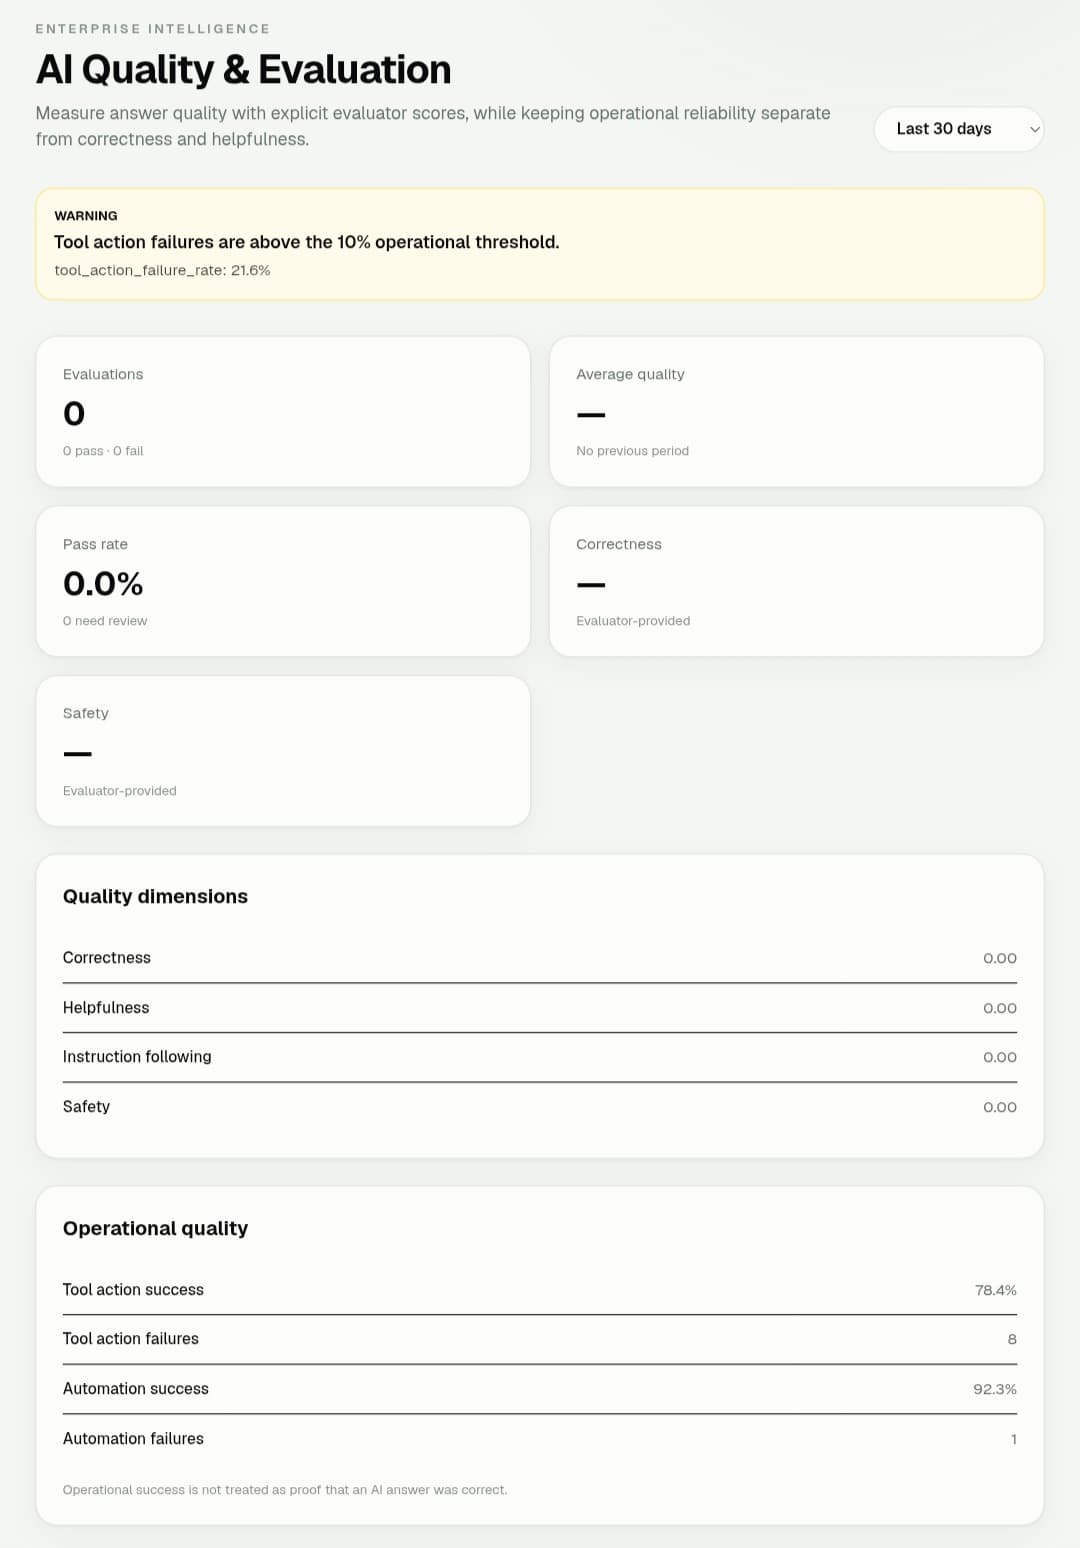Click the Automation failures row label
The height and width of the screenshot is (1548, 1080).
[133, 1439]
